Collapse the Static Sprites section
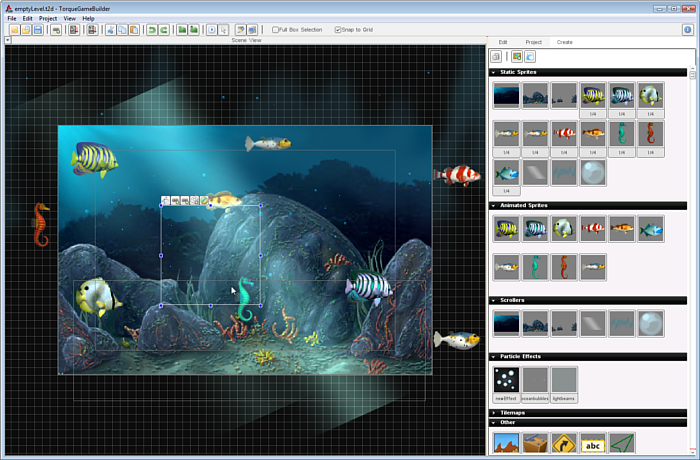The width and height of the screenshot is (700, 460). (x=493, y=72)
